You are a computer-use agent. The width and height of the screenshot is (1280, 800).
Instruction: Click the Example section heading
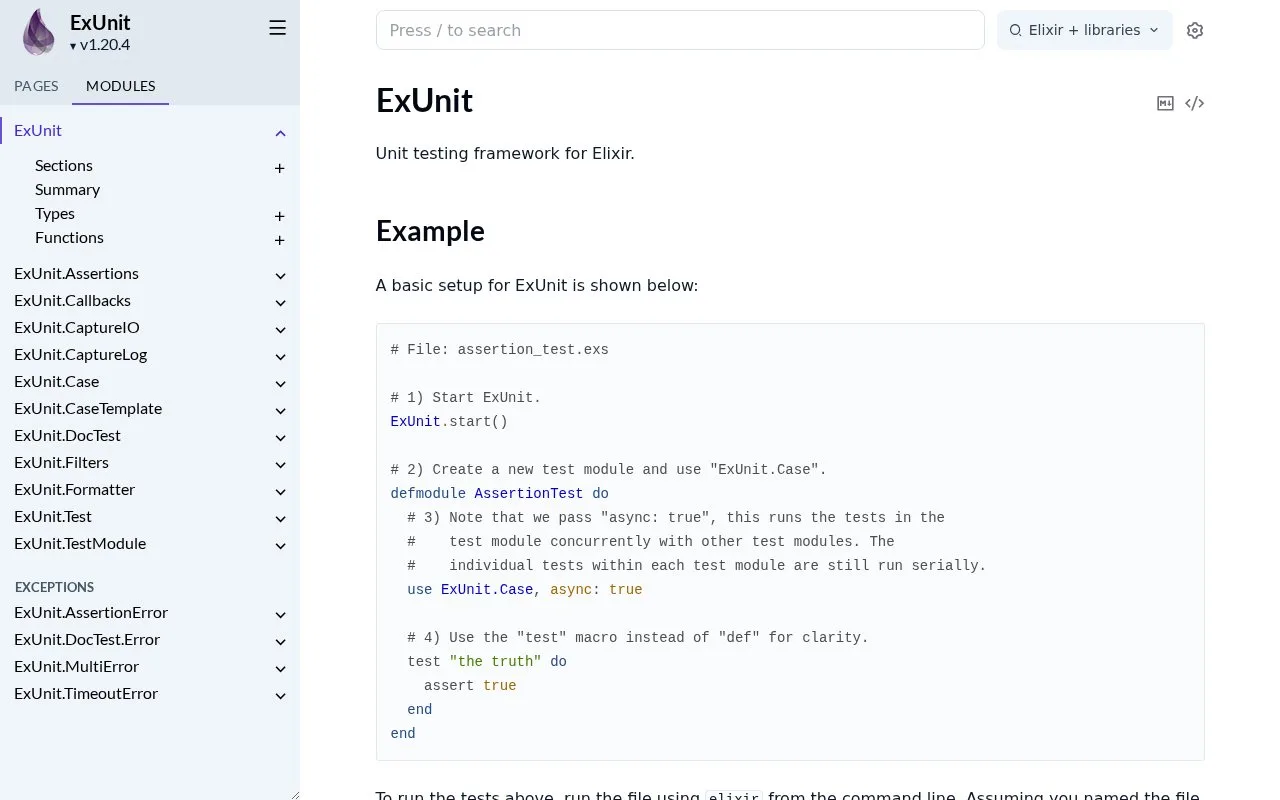pyautogui.click(x=430, y=231)
